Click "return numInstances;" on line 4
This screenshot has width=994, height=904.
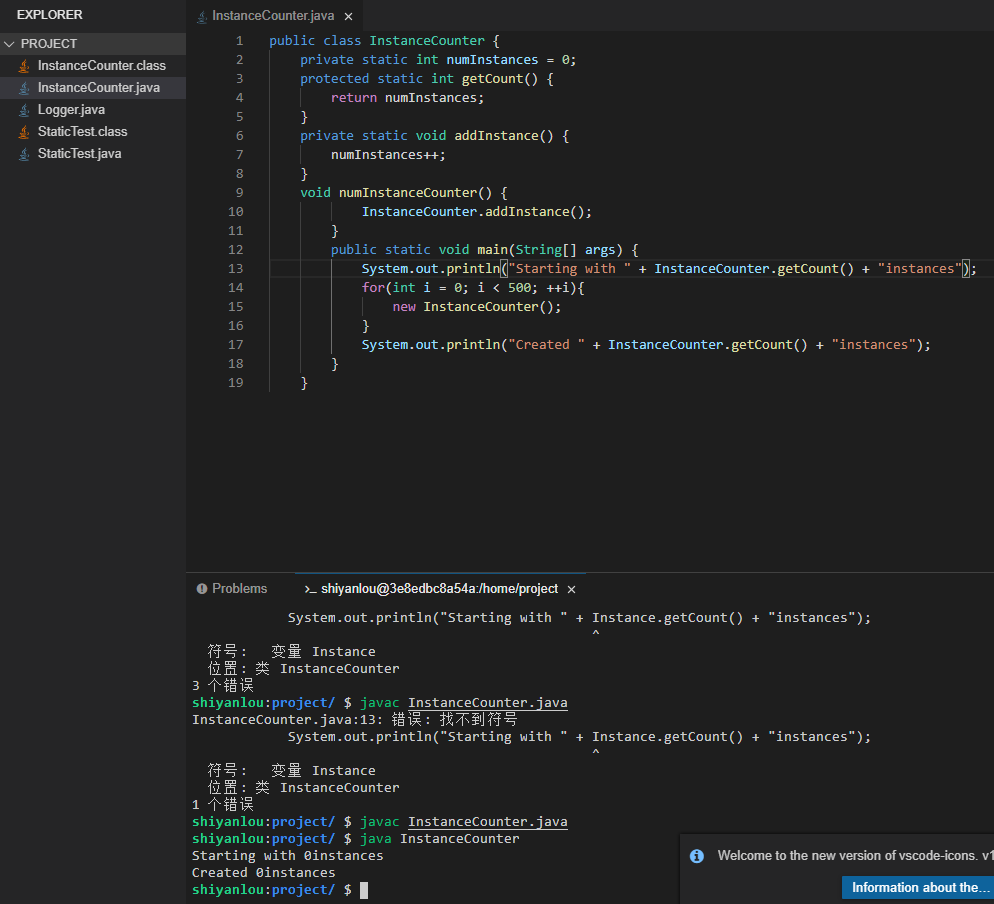point(407,98)
